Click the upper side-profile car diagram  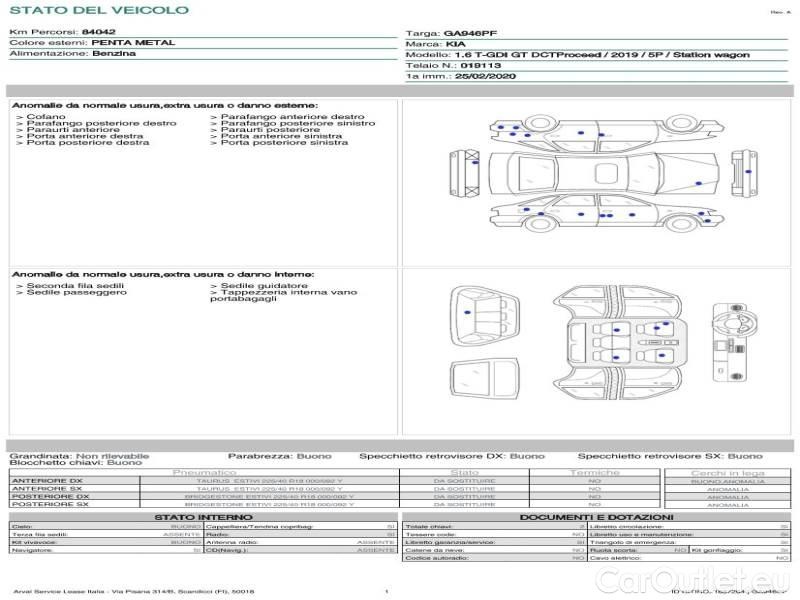tap(606, 131)
